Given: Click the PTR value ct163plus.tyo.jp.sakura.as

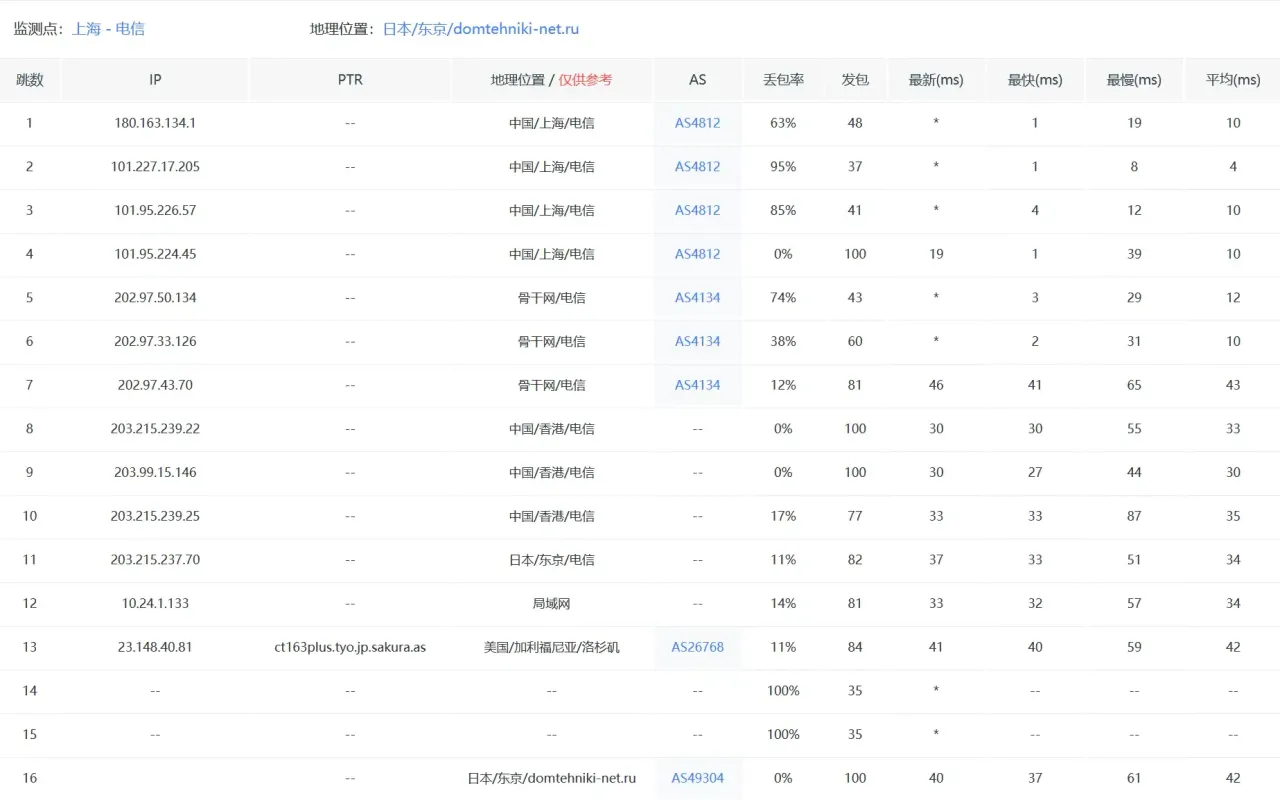Looking at the screenshot, I should tap(350, 647).
